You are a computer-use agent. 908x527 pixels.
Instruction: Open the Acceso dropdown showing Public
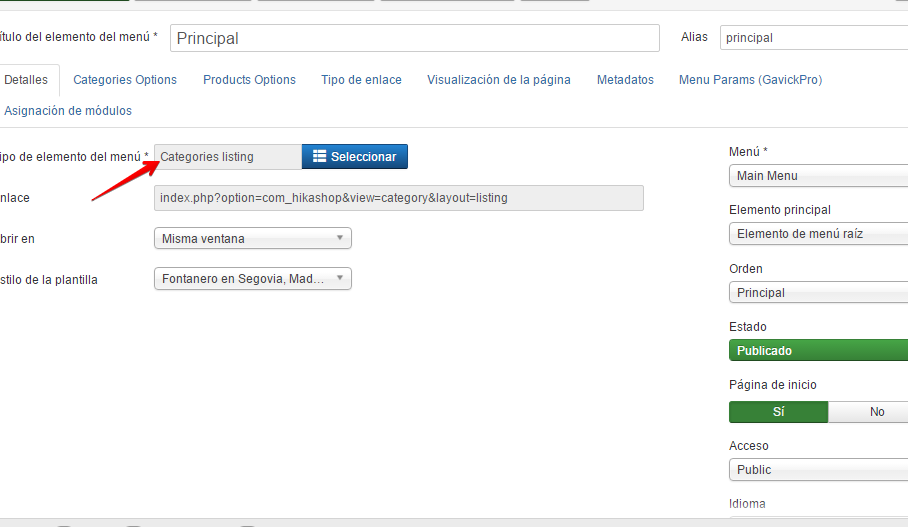point(818,470)
